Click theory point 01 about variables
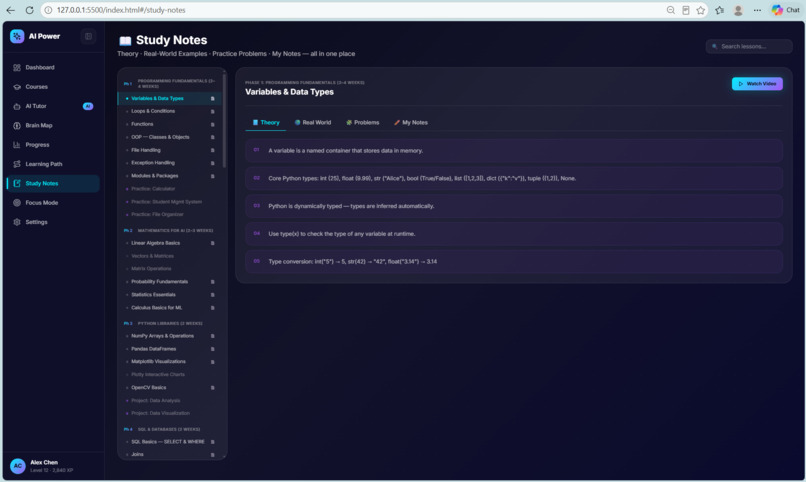806x482 pixels. click(514, 151)
